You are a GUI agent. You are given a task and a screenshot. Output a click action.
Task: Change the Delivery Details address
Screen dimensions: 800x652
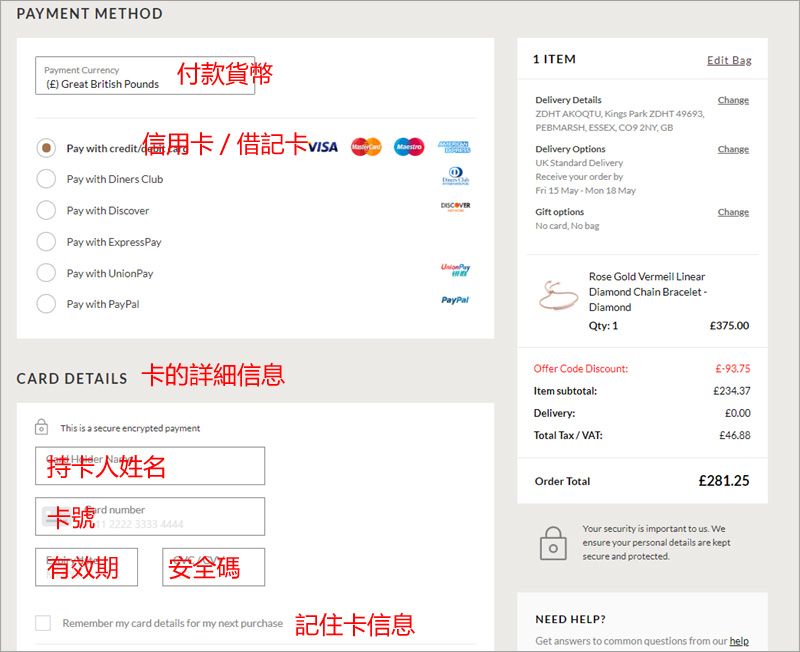pyautogui.click(x=733, y=100)
